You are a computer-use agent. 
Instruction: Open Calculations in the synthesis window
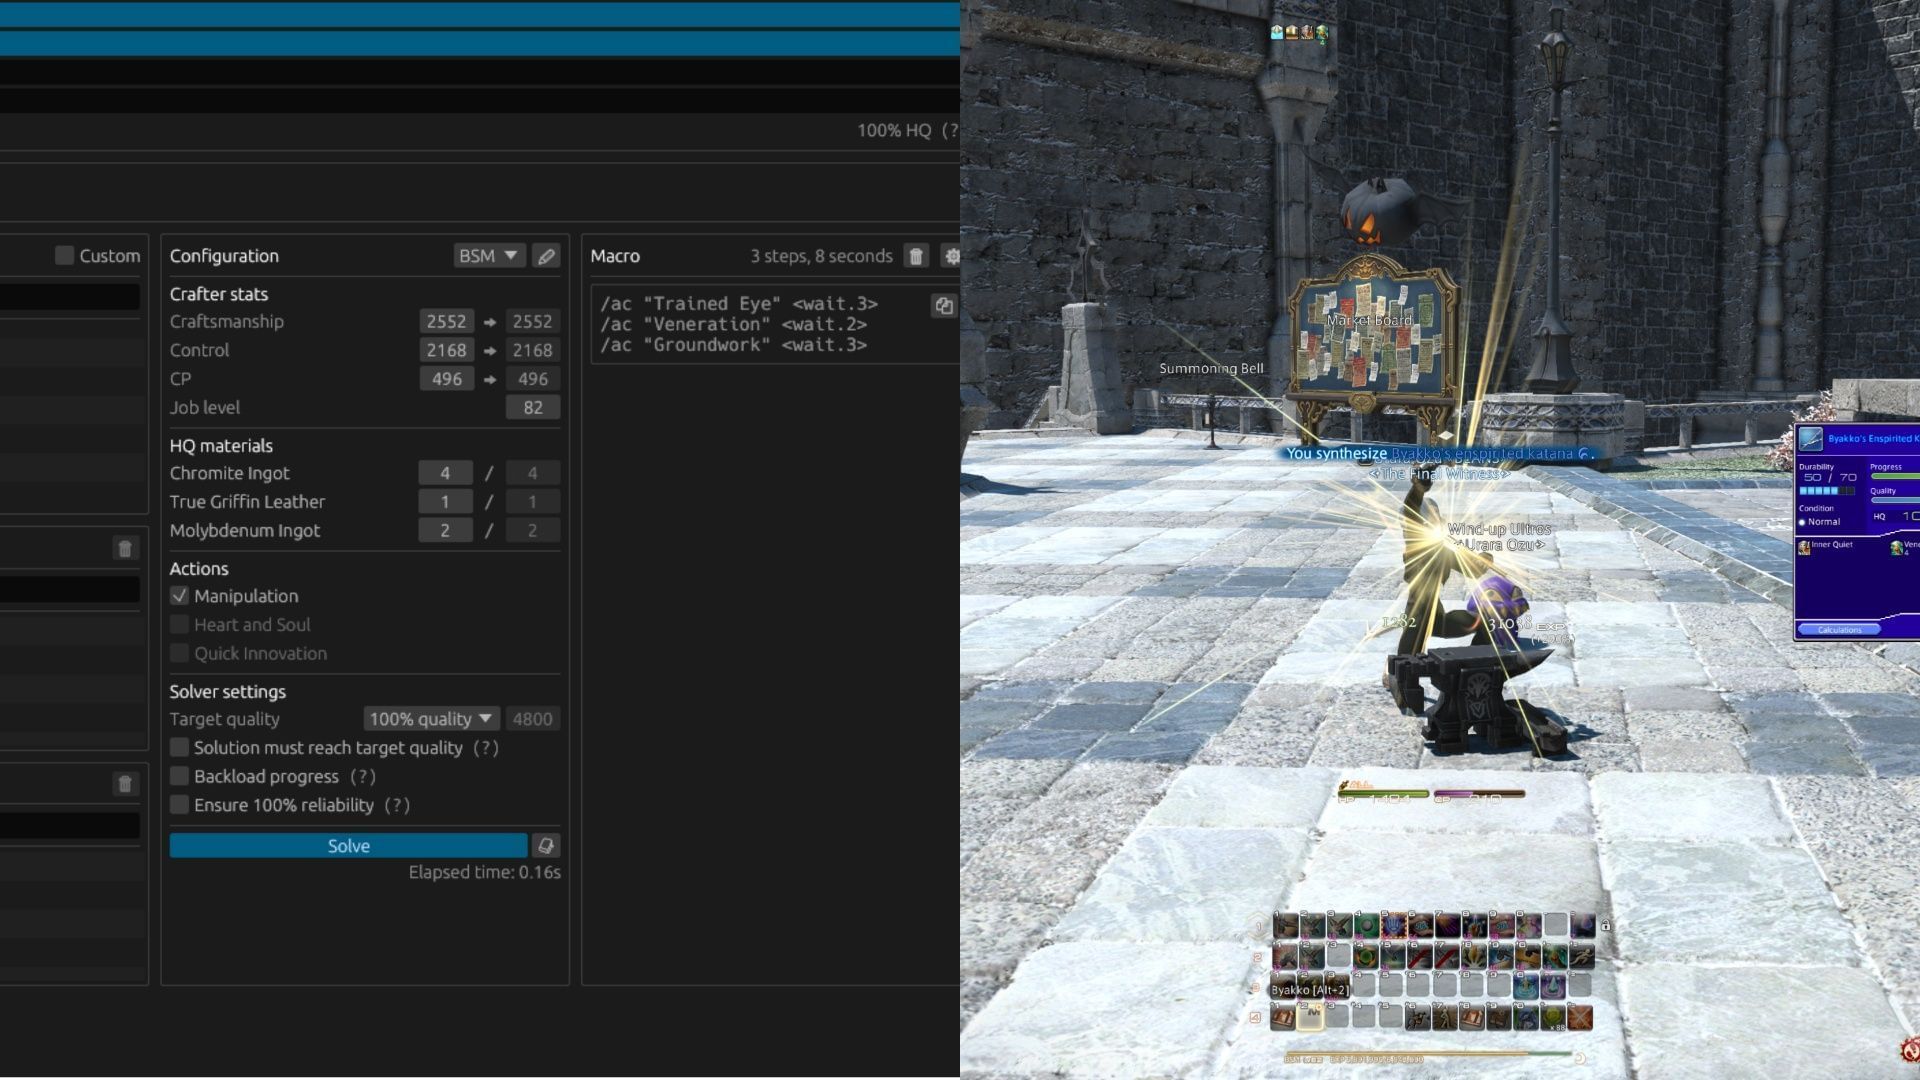tap(1839, 630)
